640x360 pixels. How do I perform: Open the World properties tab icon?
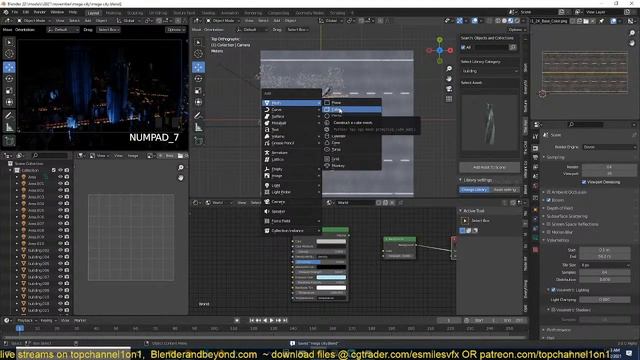click(x=536, y=186)
